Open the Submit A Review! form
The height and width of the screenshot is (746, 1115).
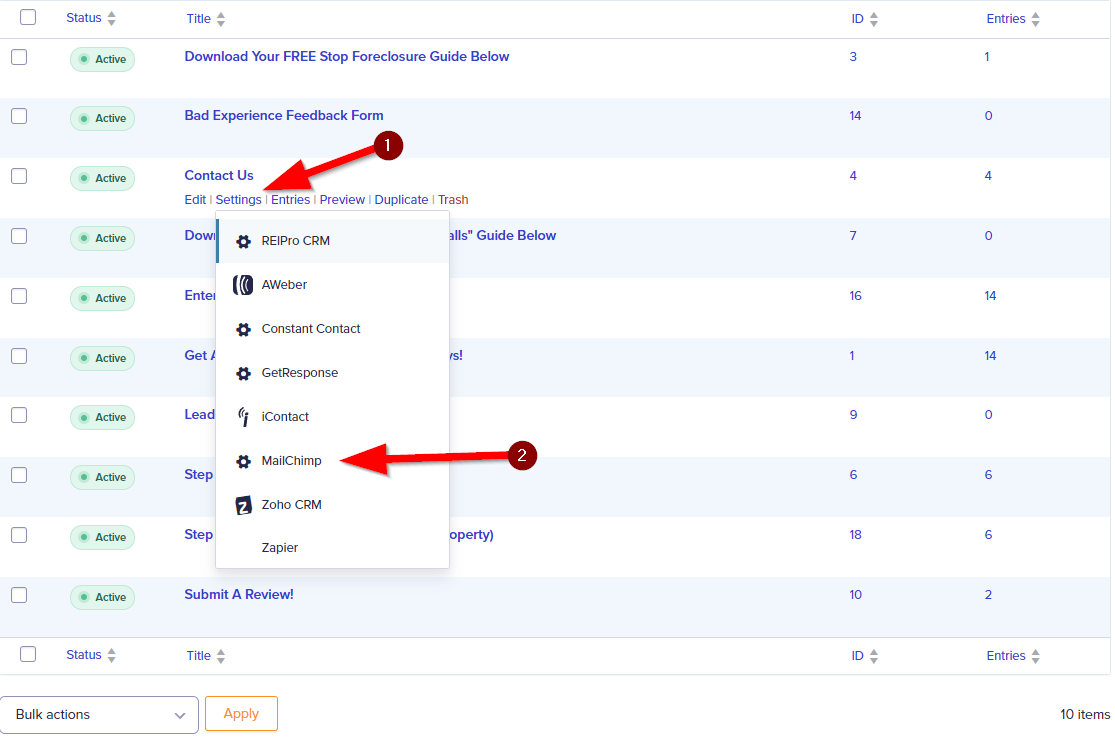[239, 595]
